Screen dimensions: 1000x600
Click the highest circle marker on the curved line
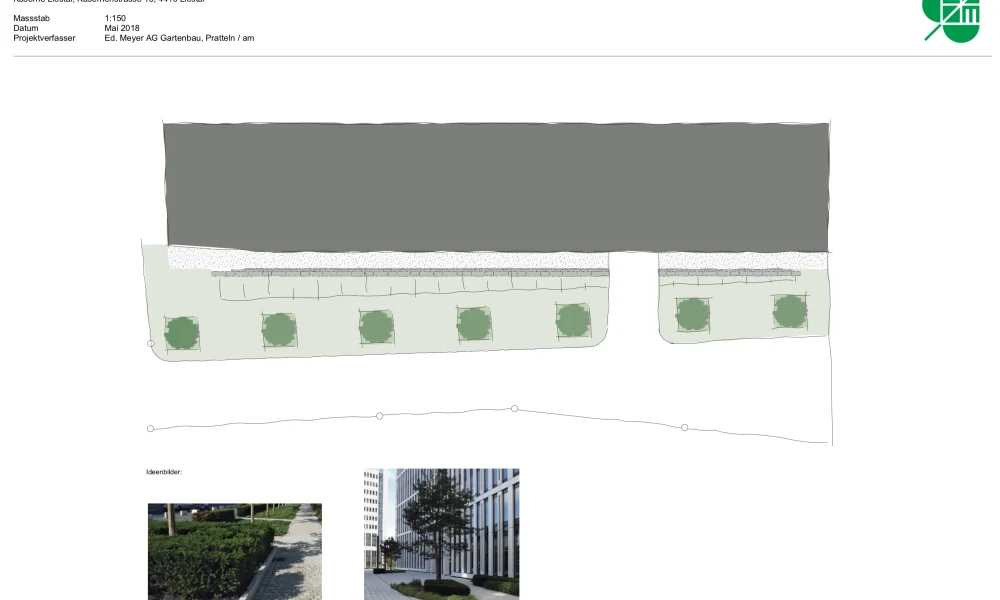pyautogui.click(x=515, y=408)
